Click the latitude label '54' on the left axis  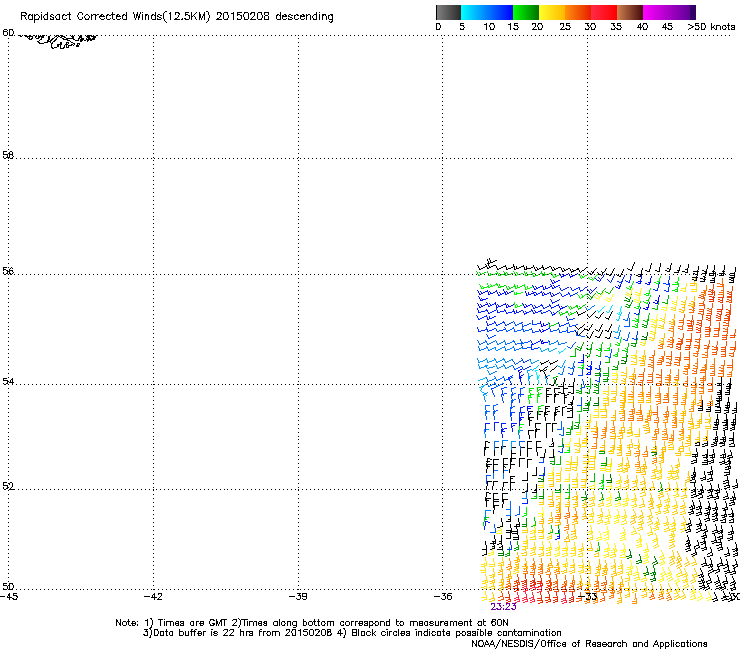pyautogui.click(x=8, y=381)
